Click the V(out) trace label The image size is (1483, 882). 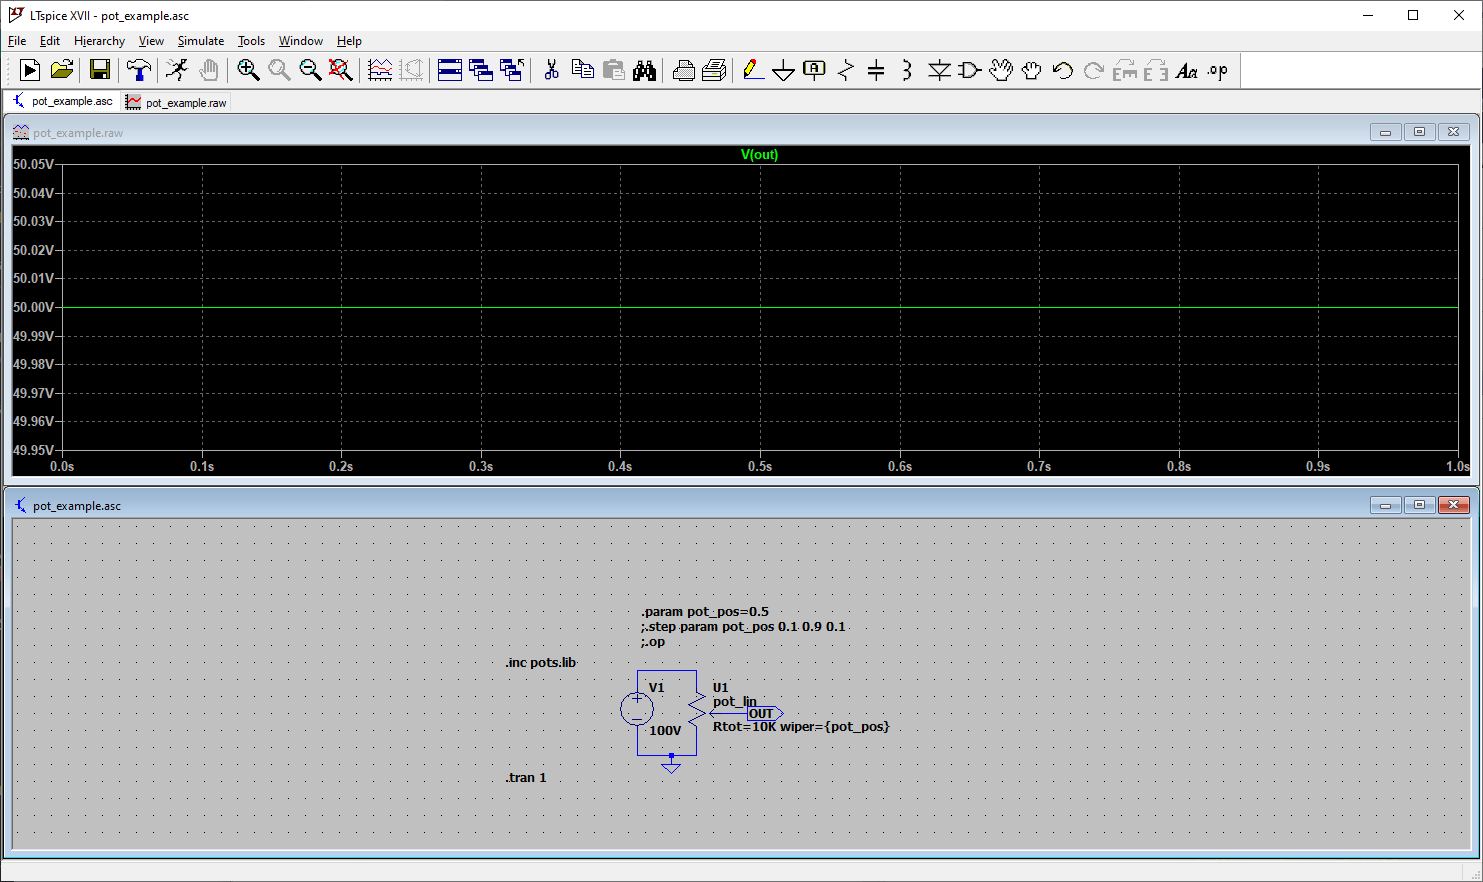click(759, 154)
